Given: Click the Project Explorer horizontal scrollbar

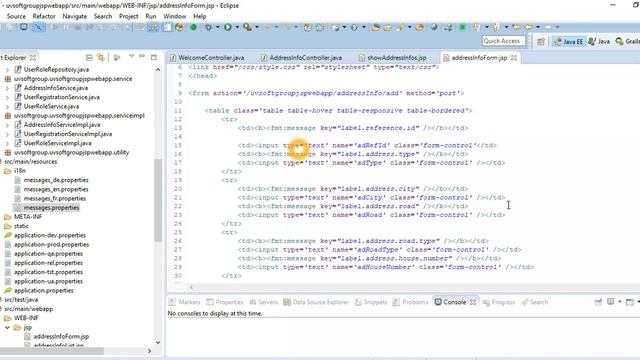Looking at the screenshot, I should click(x=52, y=351).
